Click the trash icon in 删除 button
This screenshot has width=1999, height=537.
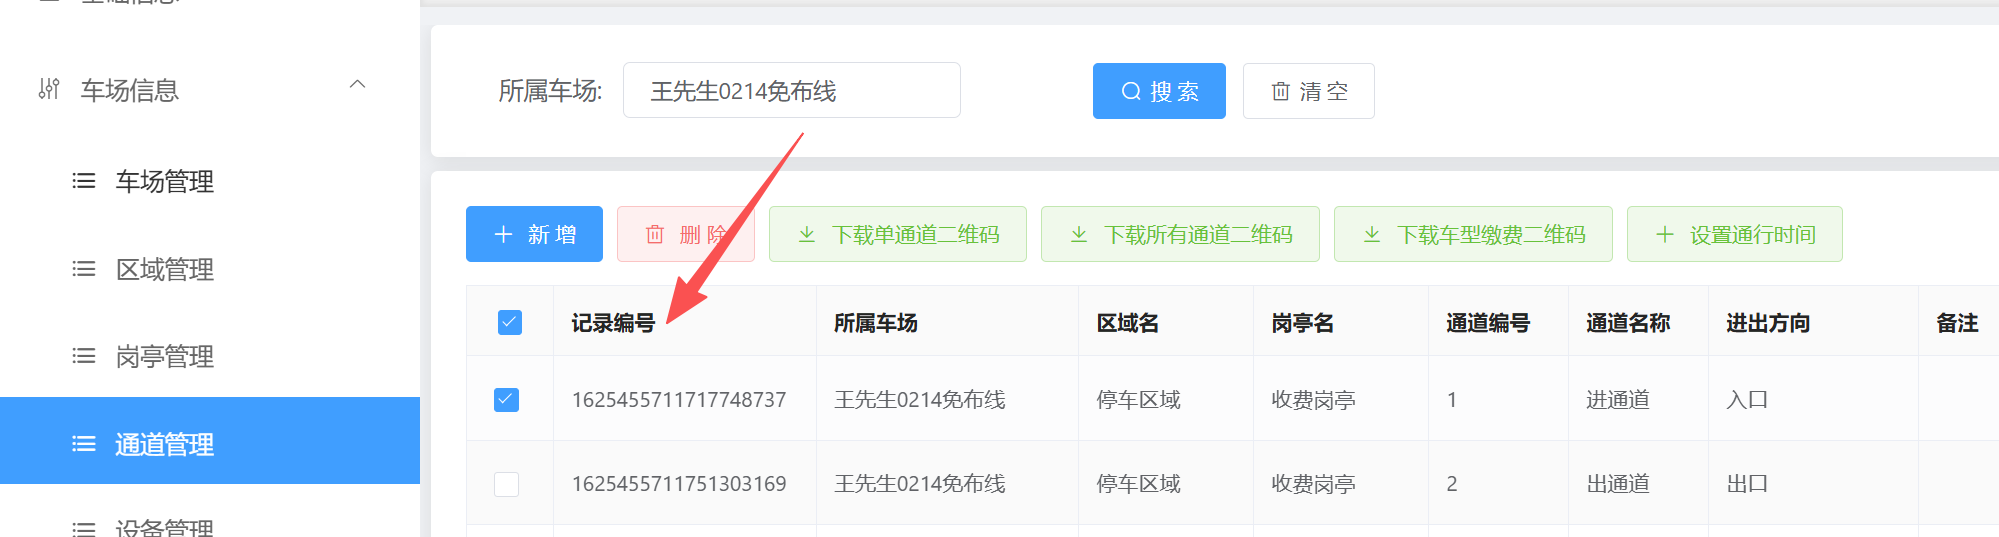coord(655,234)
